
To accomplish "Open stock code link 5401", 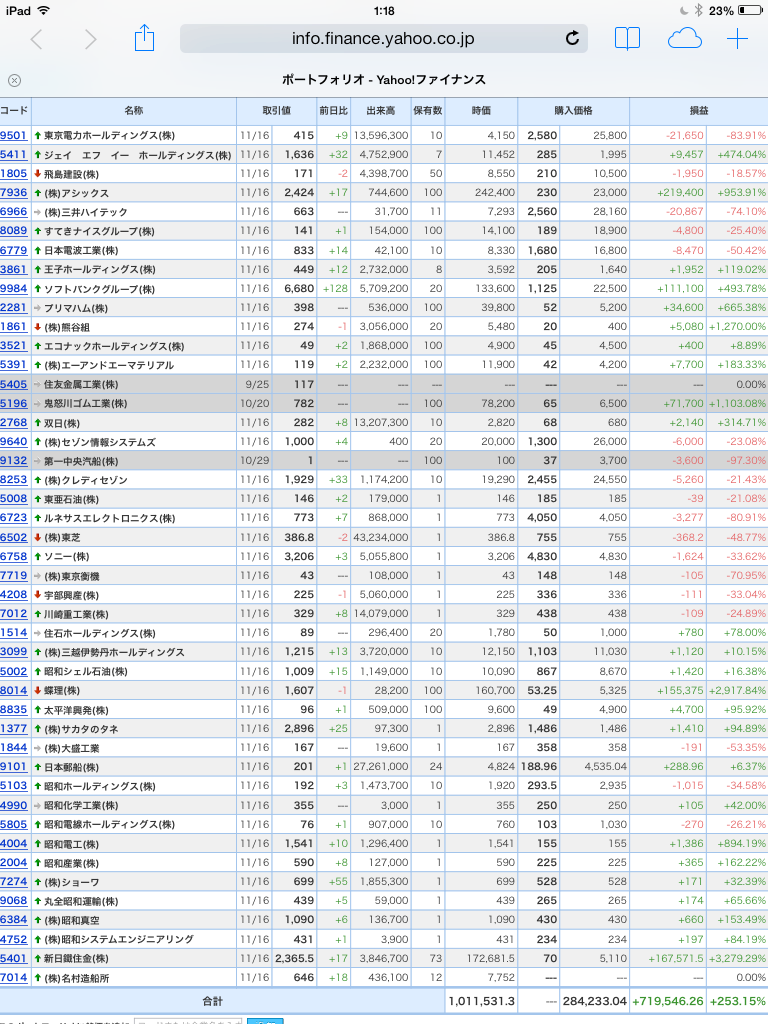I will click(14, 958).
